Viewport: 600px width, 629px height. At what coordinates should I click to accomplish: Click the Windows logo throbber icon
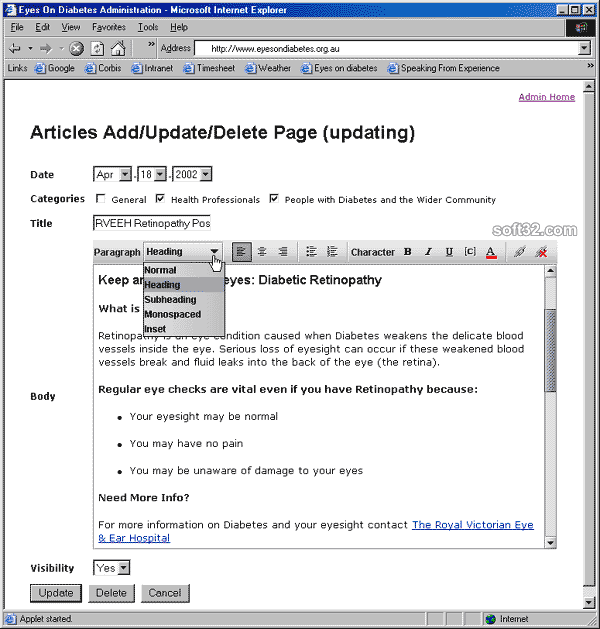click(x=580, y=28)
